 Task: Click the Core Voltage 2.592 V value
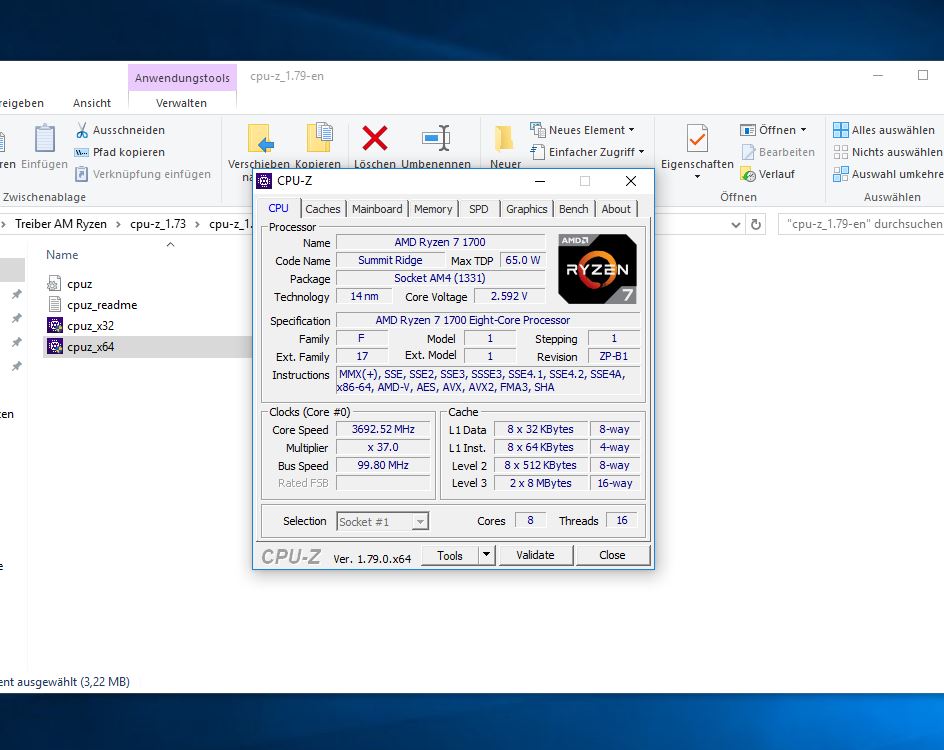pos(509,296)
